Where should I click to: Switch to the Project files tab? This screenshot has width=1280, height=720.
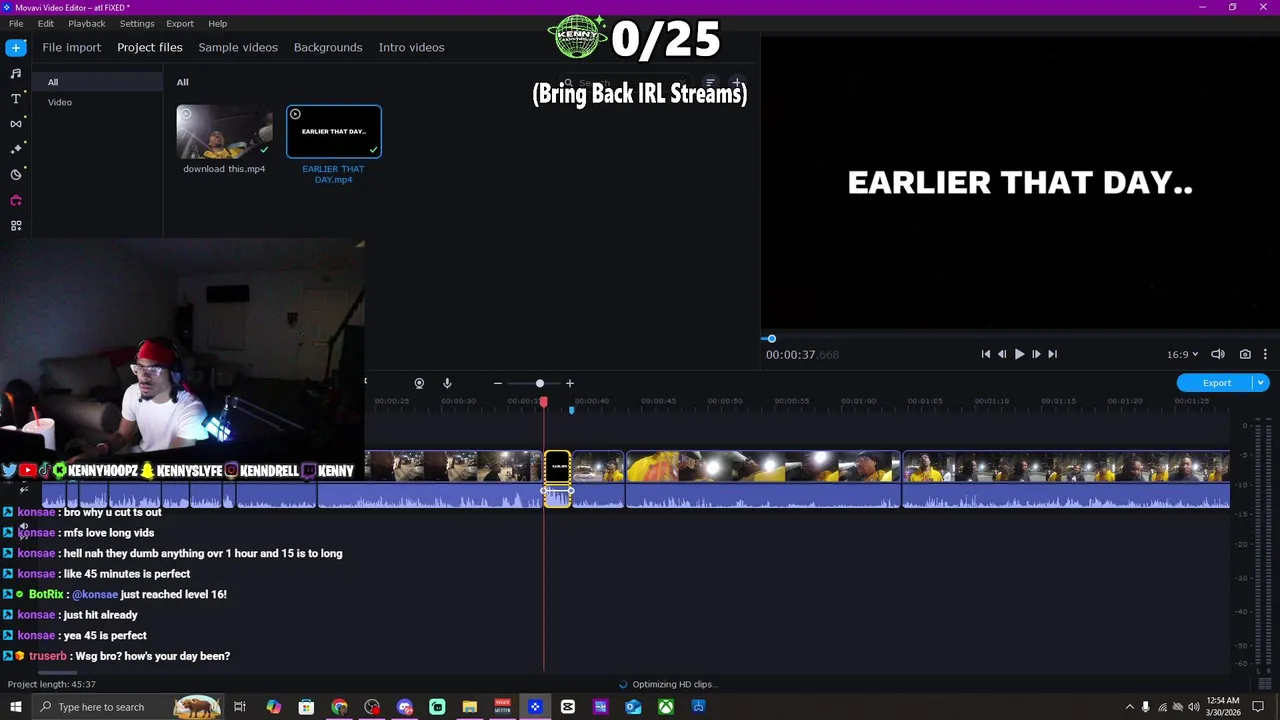(150, 47)
